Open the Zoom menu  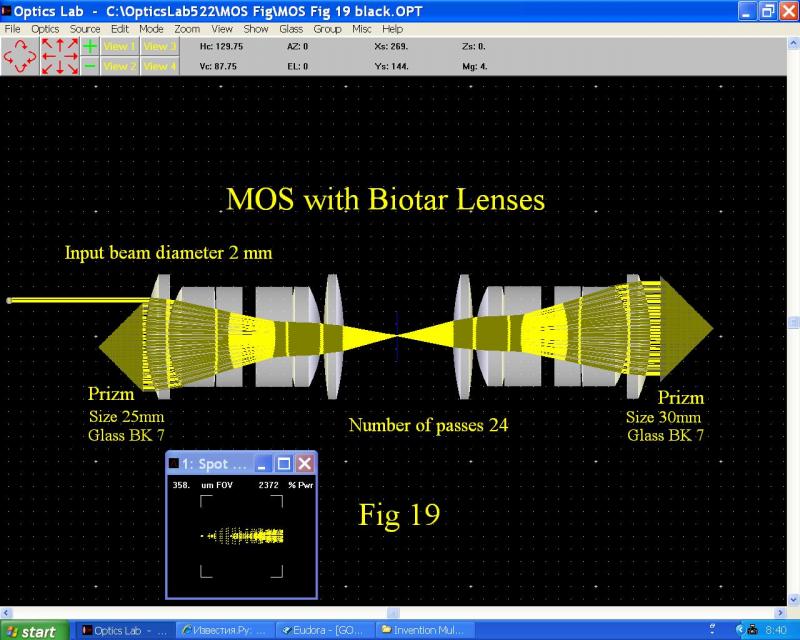point(187,29)
